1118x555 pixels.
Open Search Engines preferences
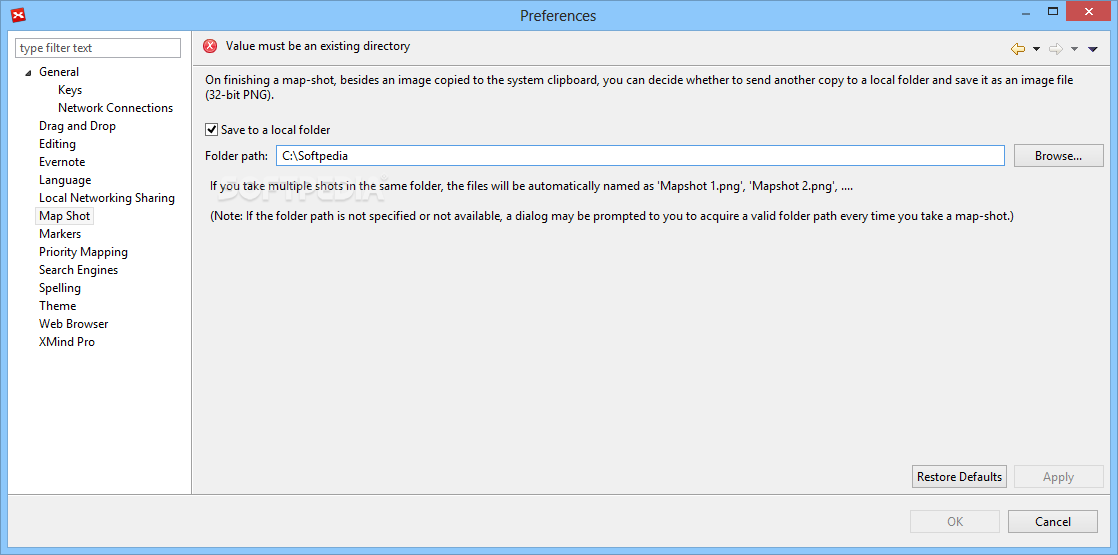pyautogui.click(x=78, y=270)
